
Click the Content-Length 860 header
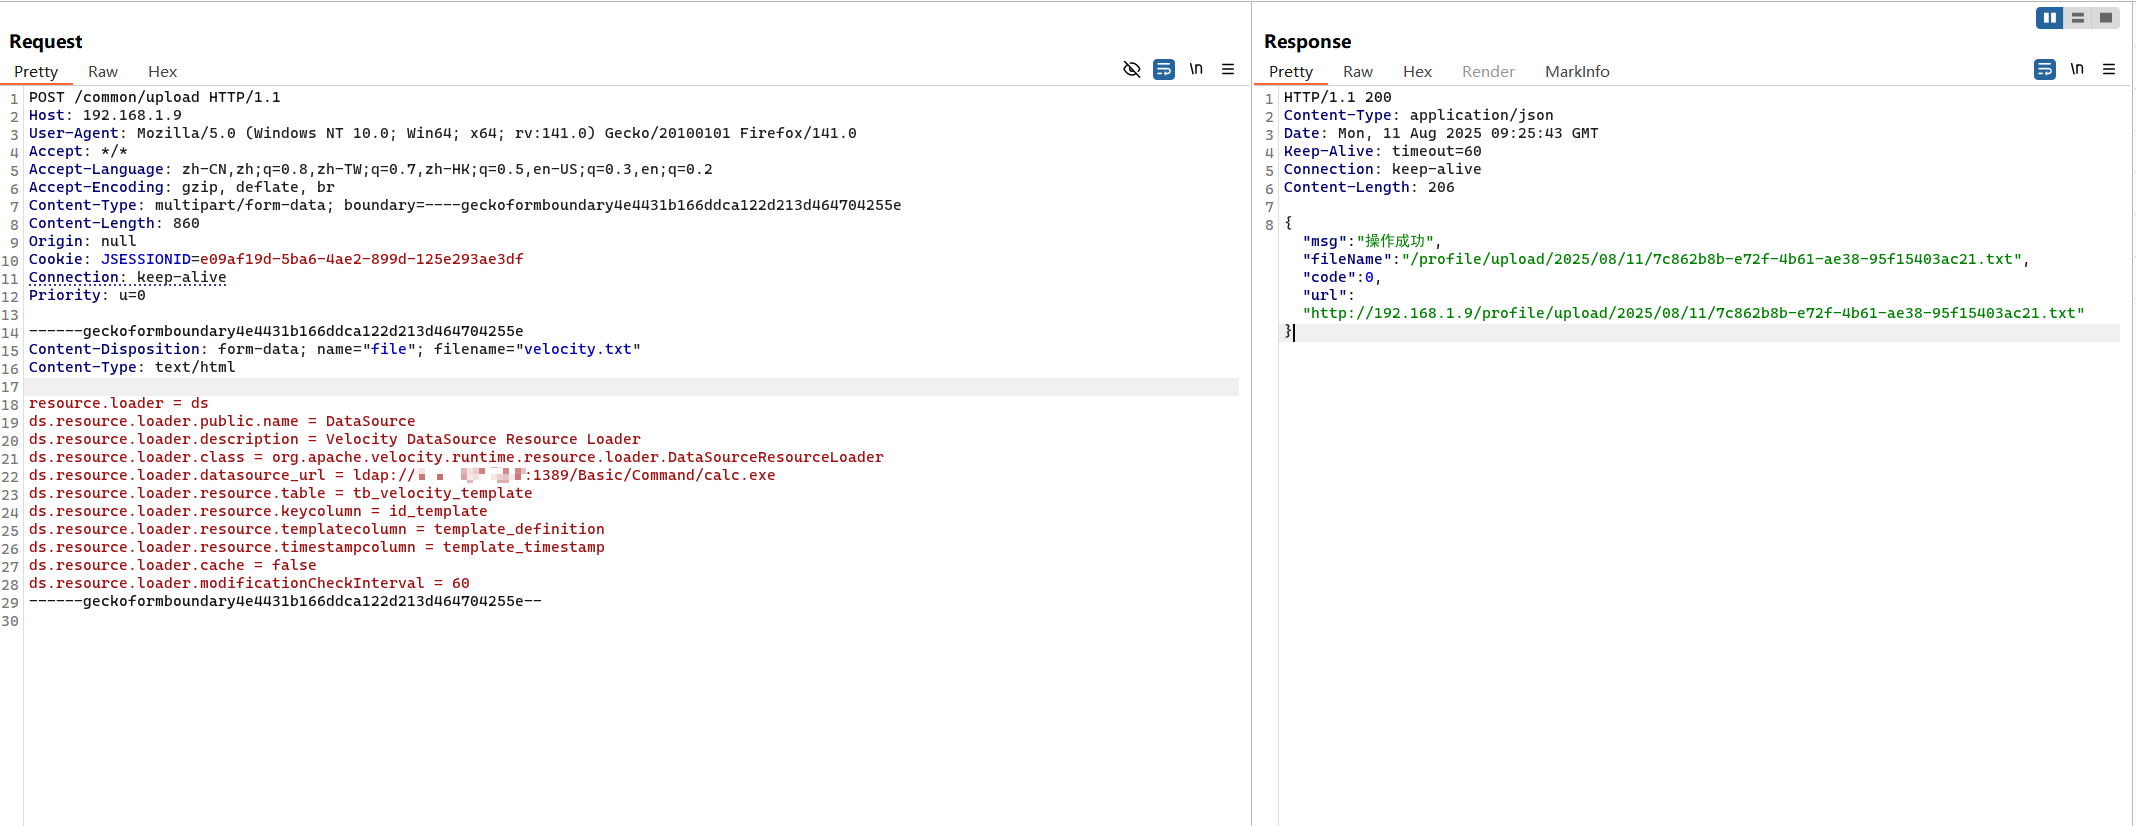click(x=114, y=223)
